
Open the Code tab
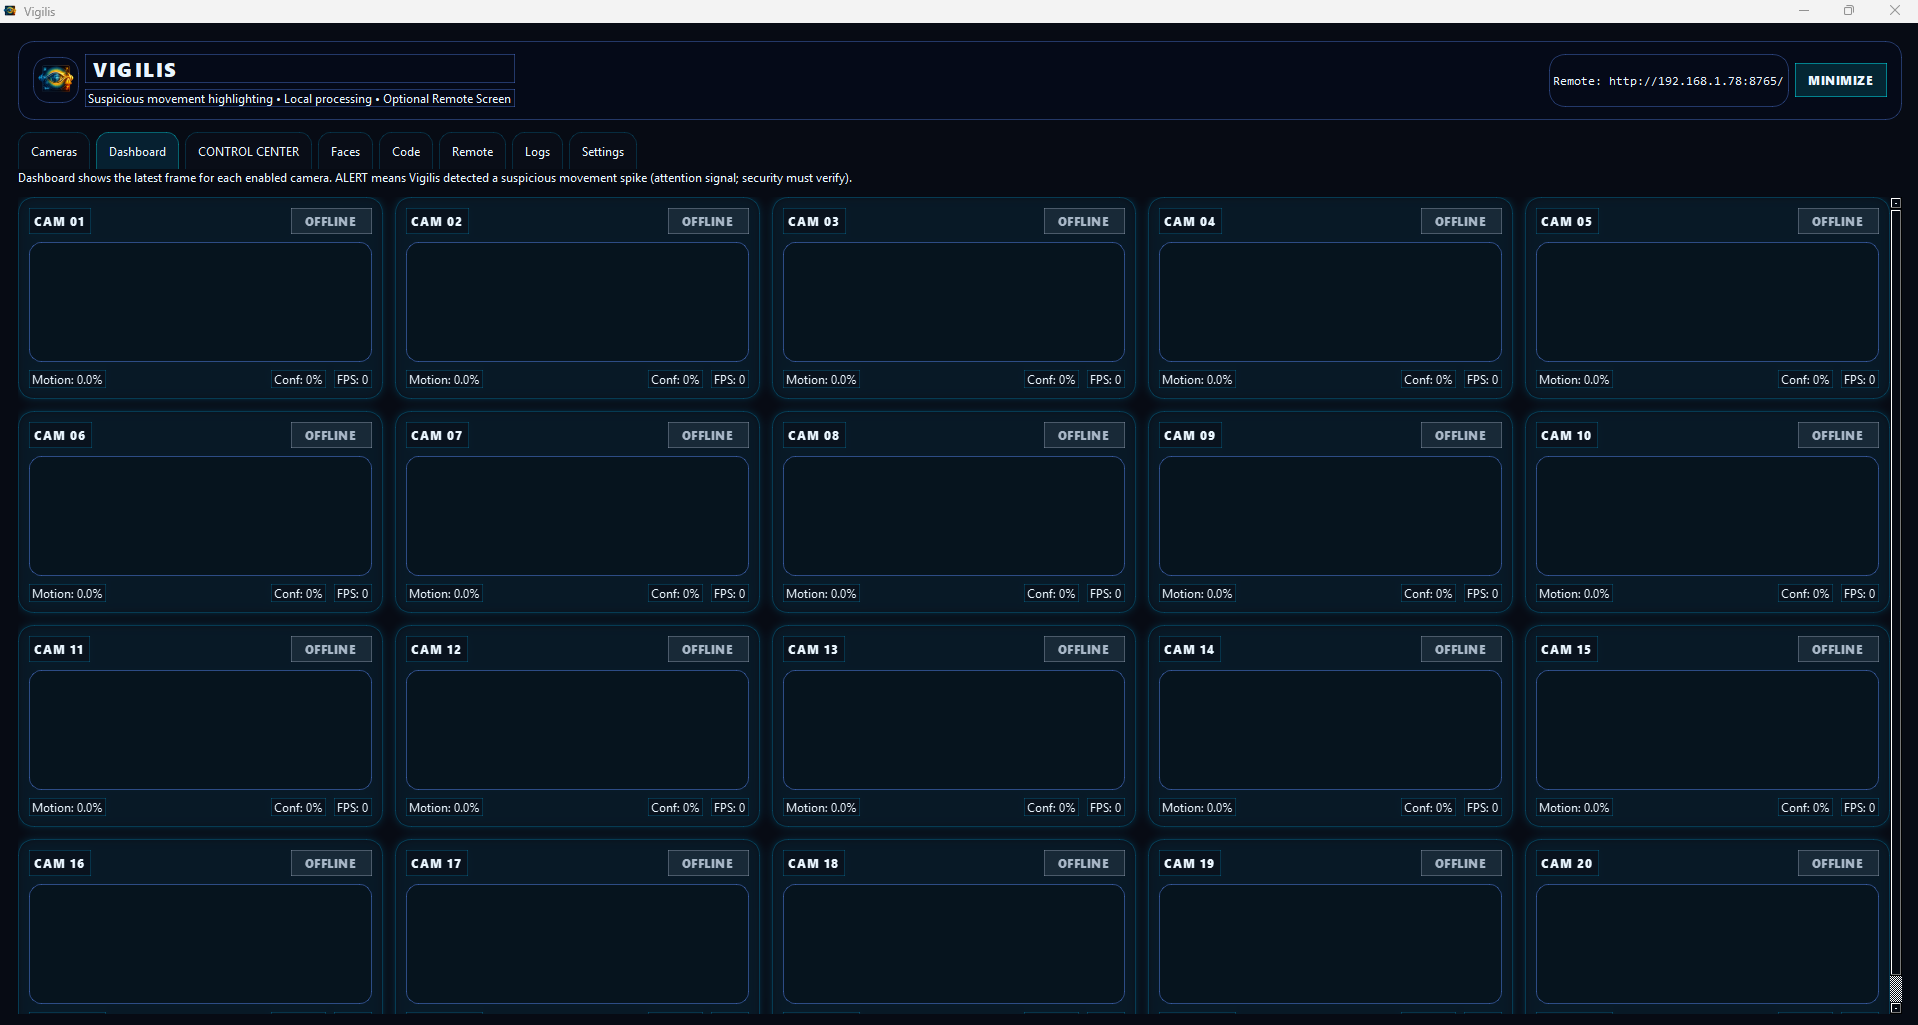[405, 151]
